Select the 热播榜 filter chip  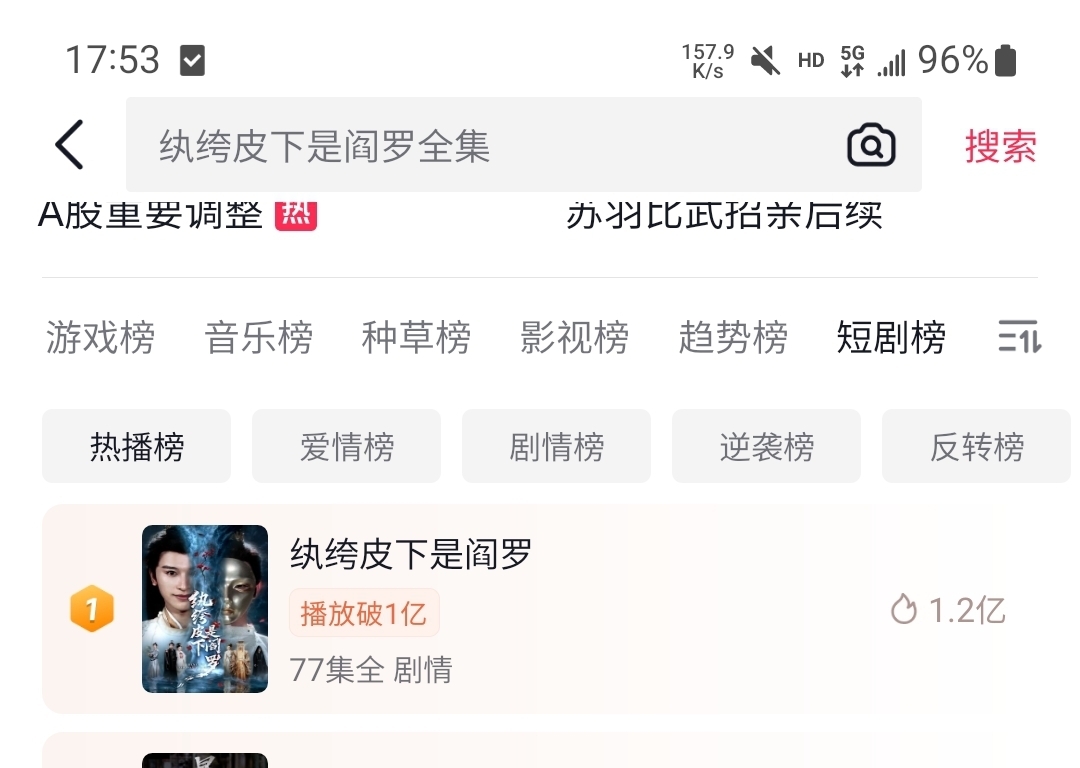pos(136,446)
